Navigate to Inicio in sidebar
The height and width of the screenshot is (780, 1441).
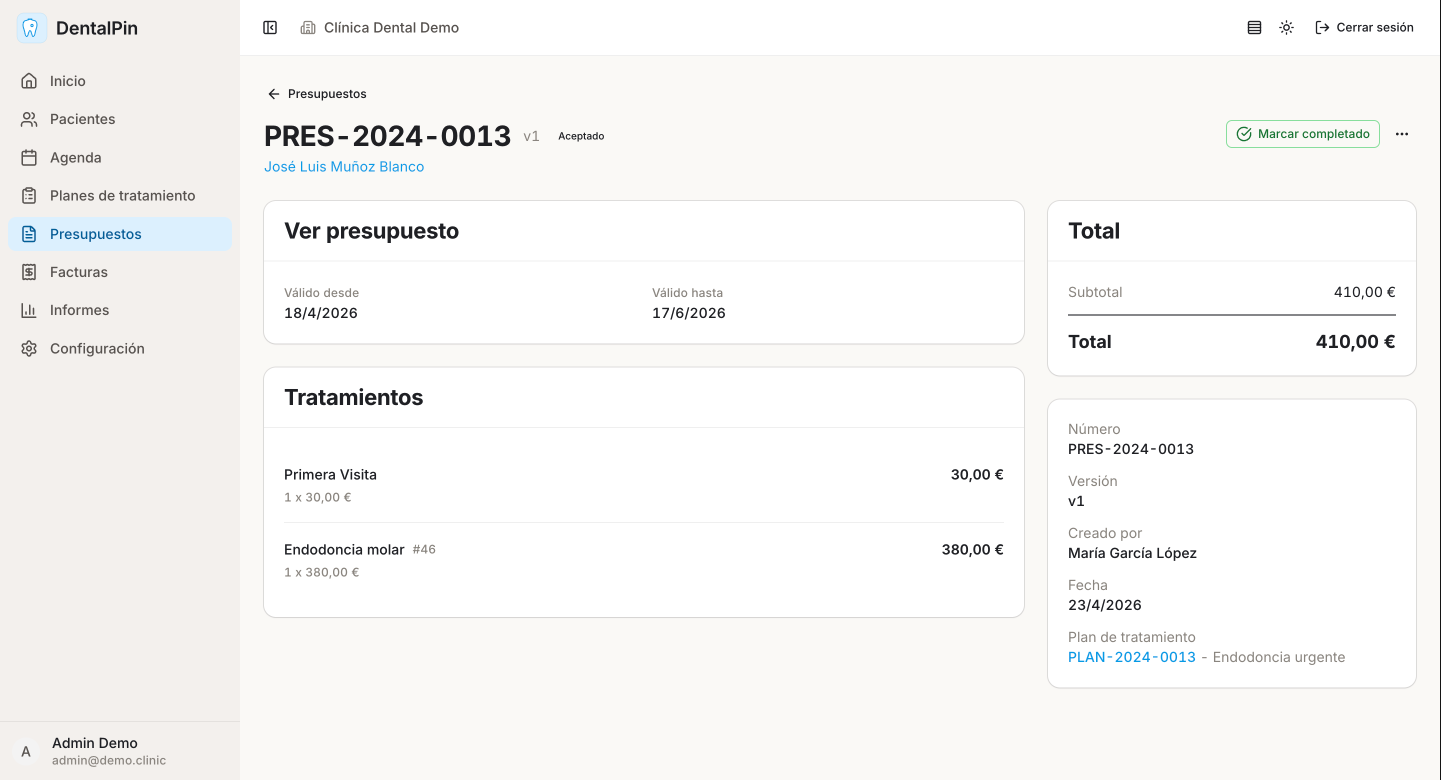(x=68, y=81)
